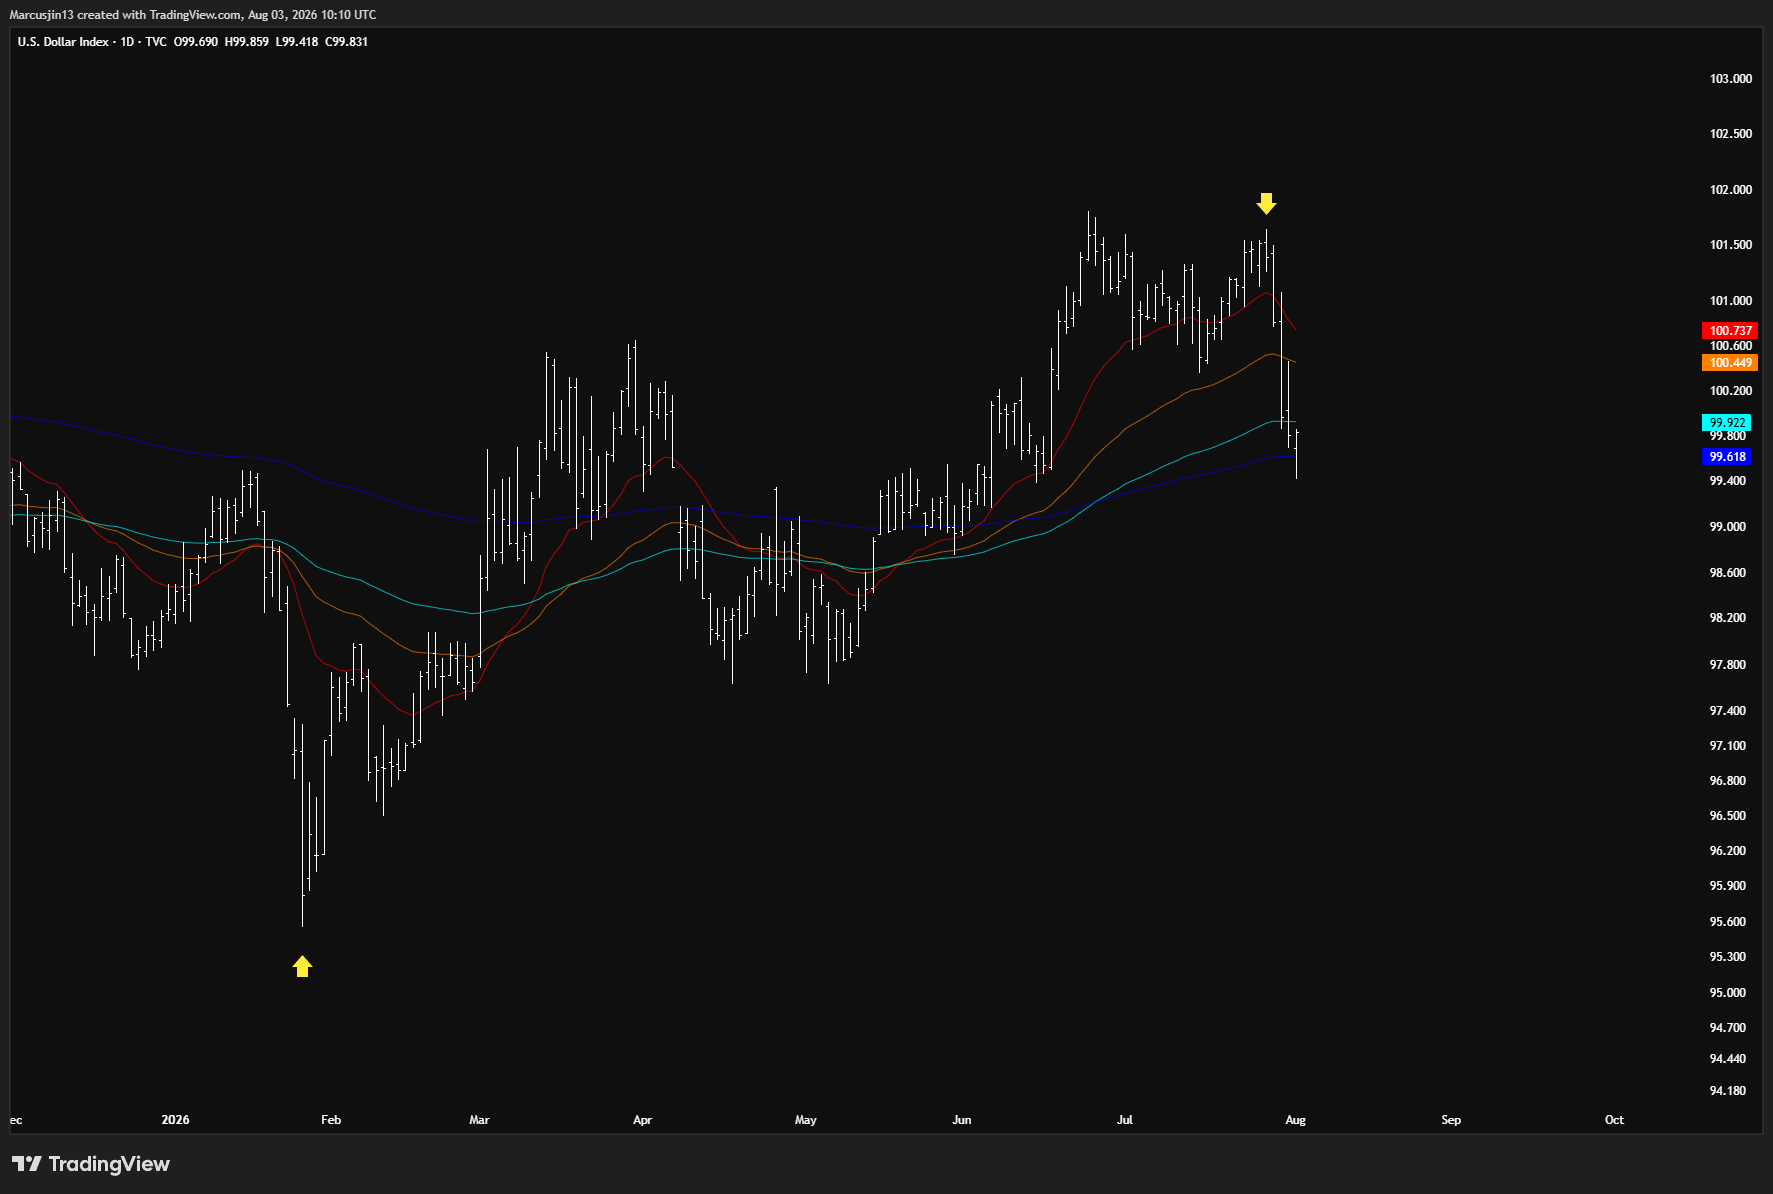Click the TradingView logo at the bottom
The height and width of the screenshot is (1194, 1773).
tap(91, 1164)
